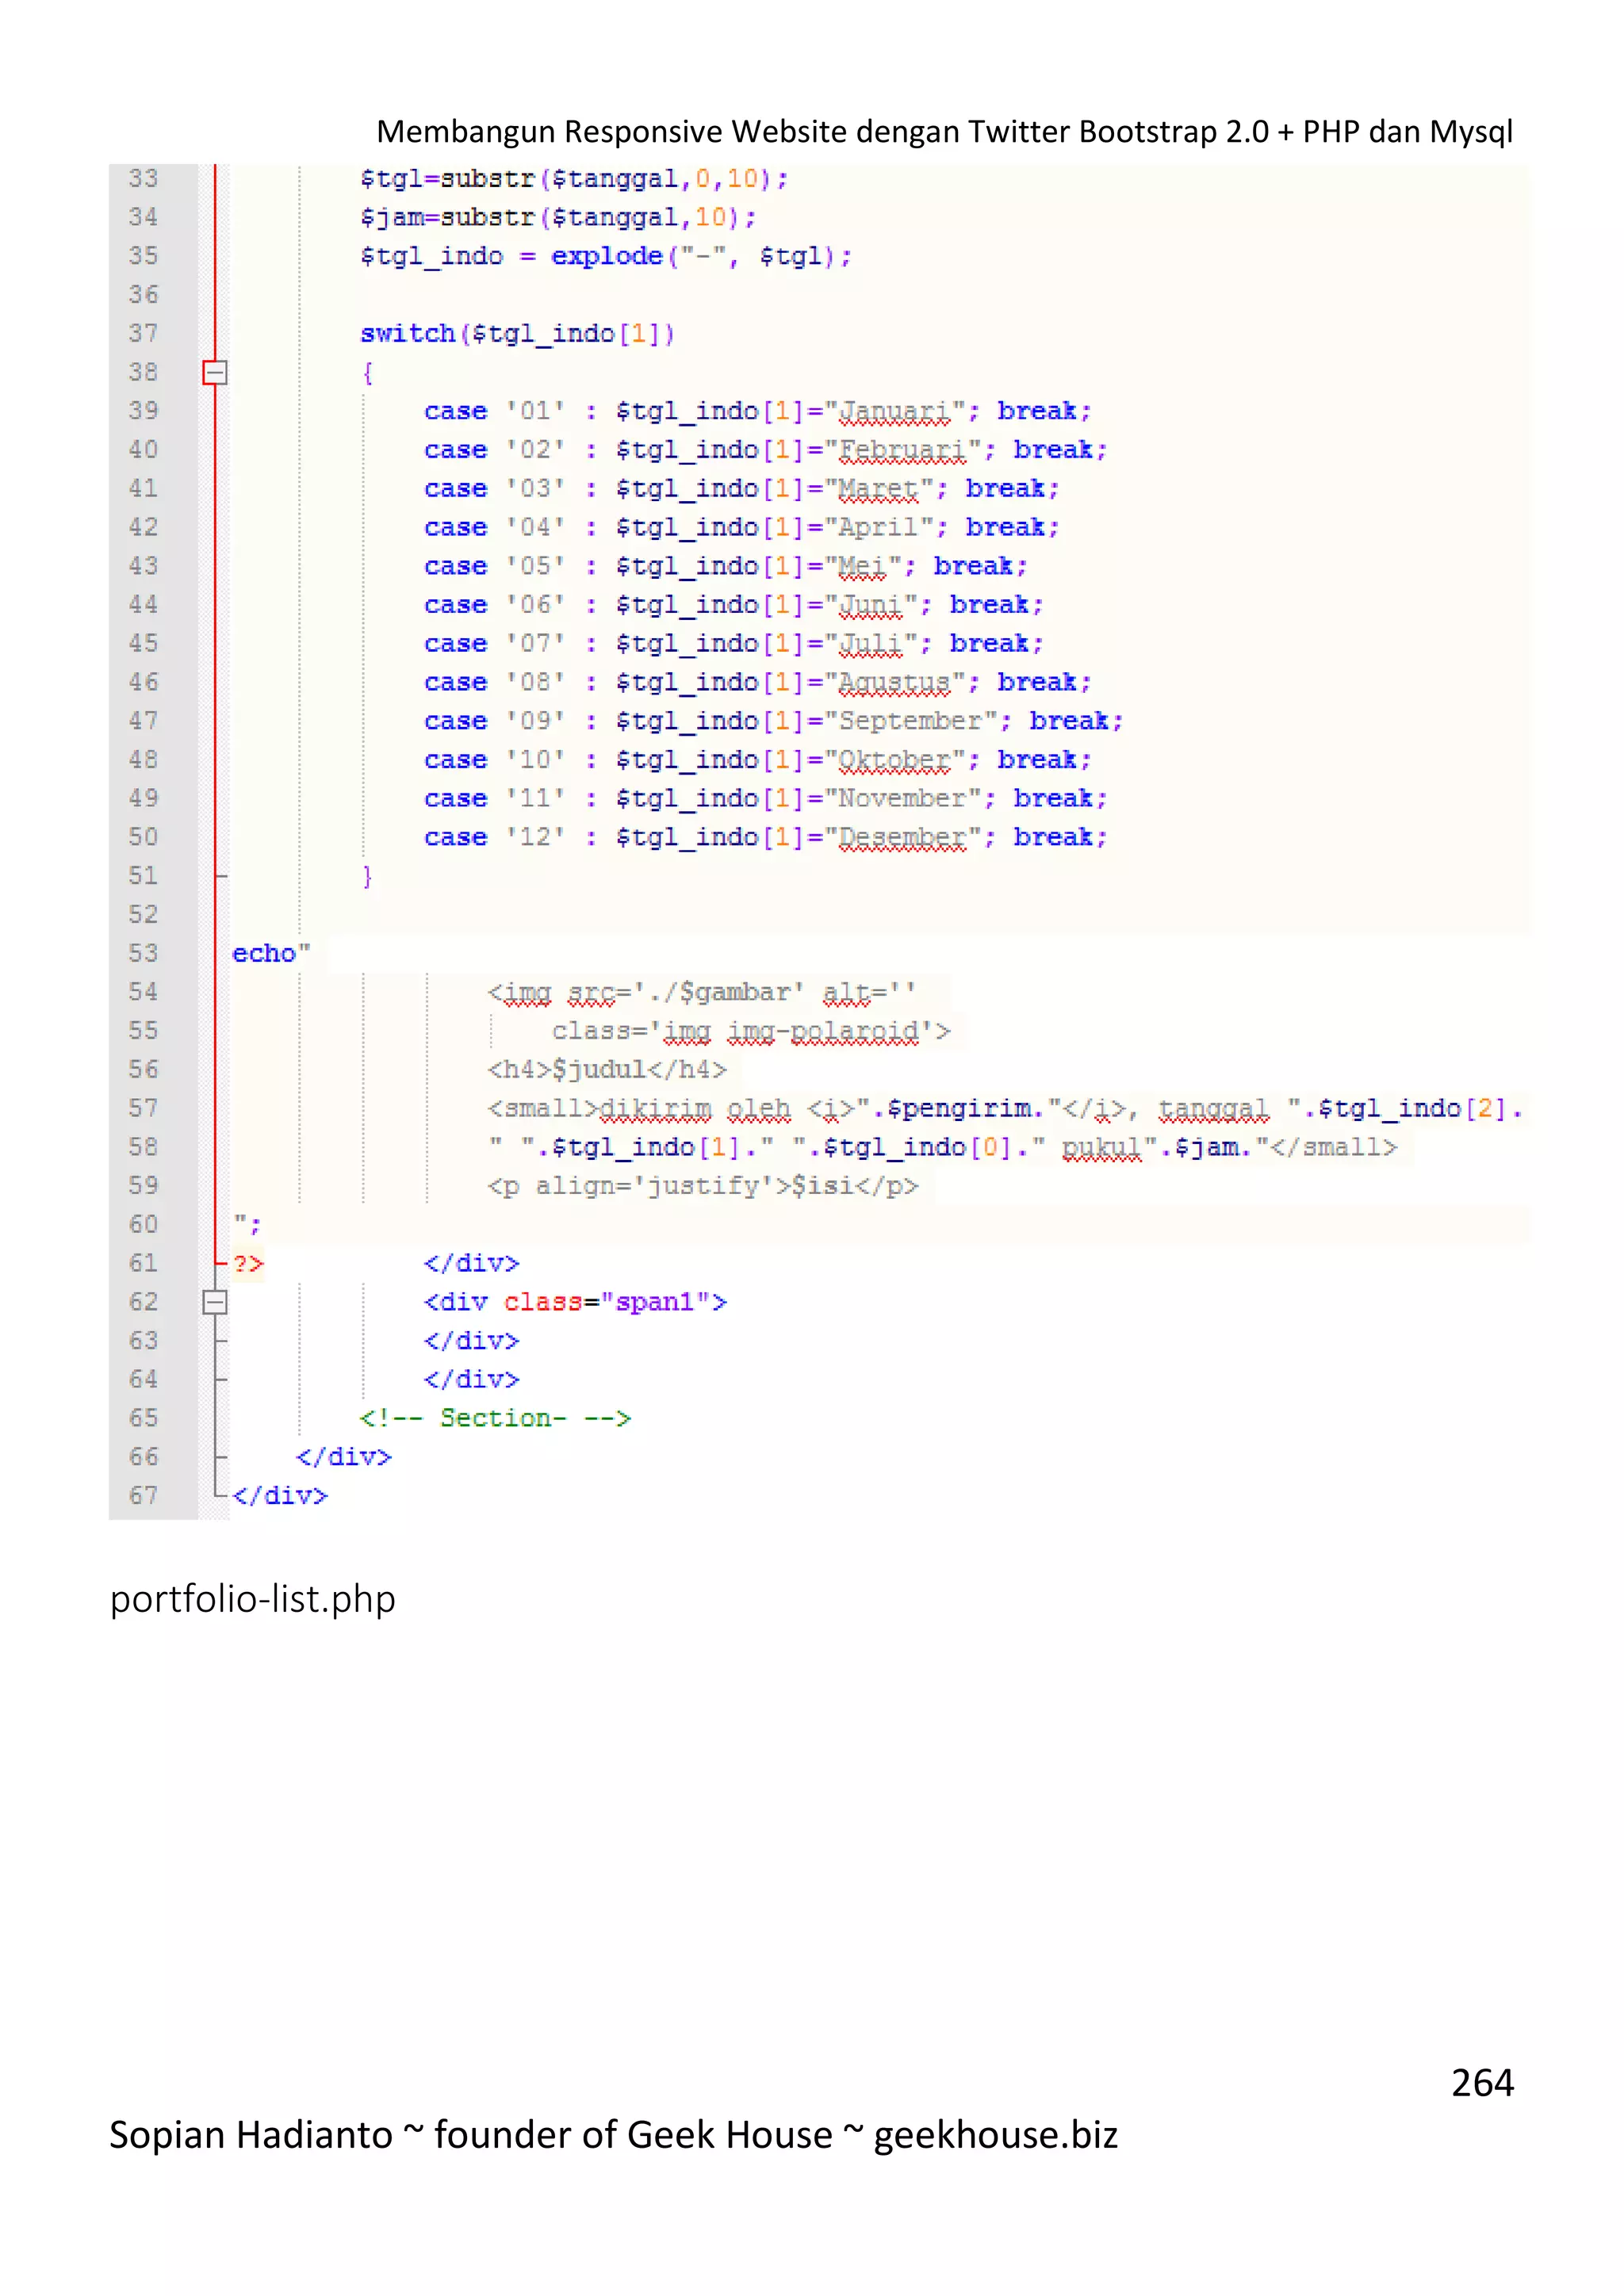Click the "Maret" string on line 41
This screenshot has width=1624, height=2296.
(x=879, y=489)
